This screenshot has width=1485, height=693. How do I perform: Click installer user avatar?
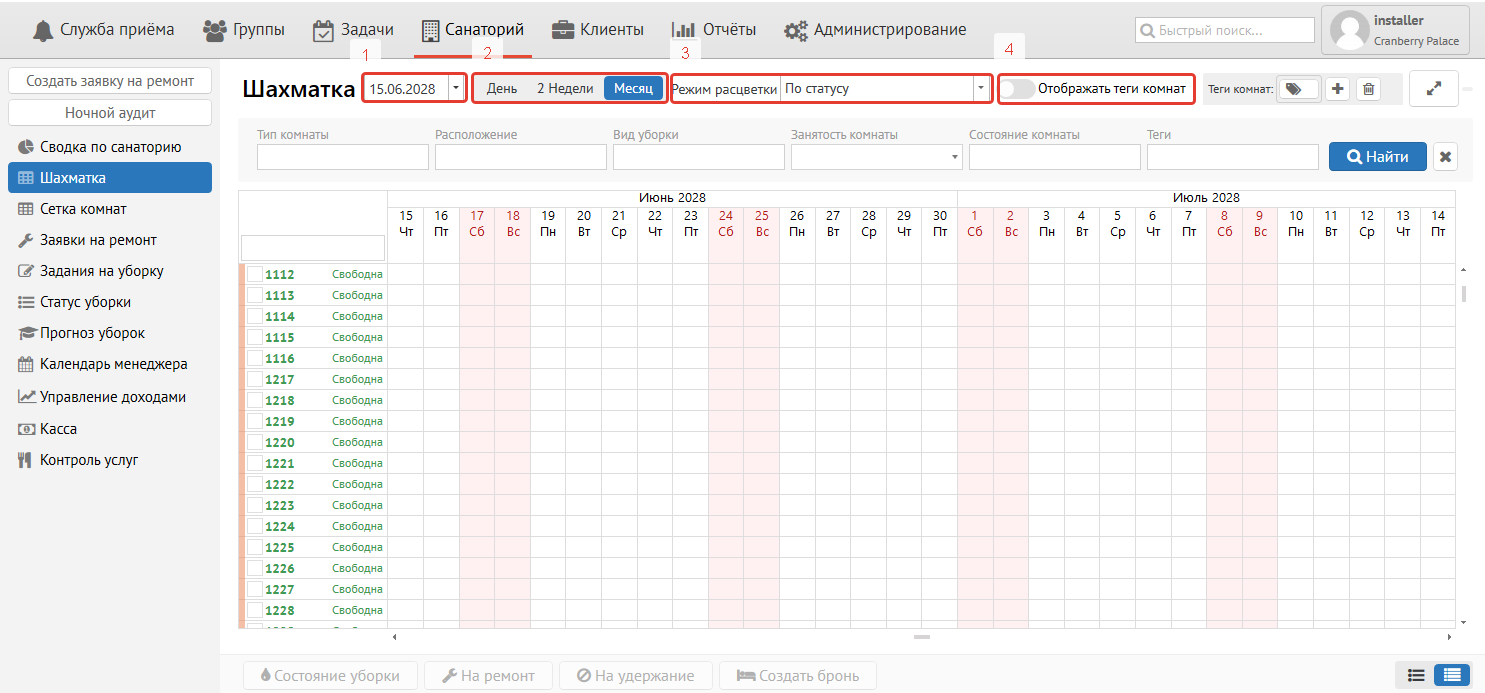(1350, 30)
